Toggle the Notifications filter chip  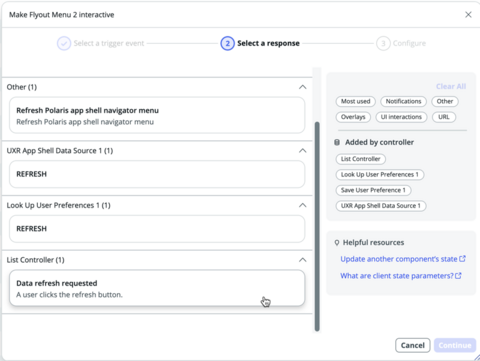tap(403, 101)
